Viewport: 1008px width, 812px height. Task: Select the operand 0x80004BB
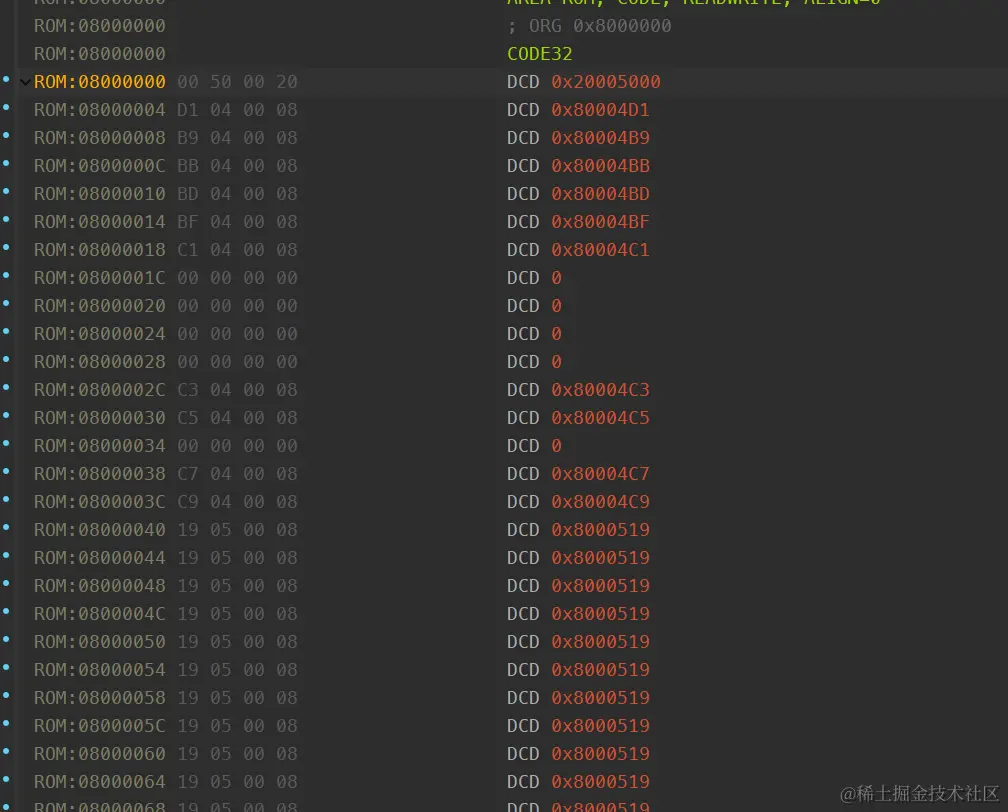pyautogui.click(x=600, y=166)
